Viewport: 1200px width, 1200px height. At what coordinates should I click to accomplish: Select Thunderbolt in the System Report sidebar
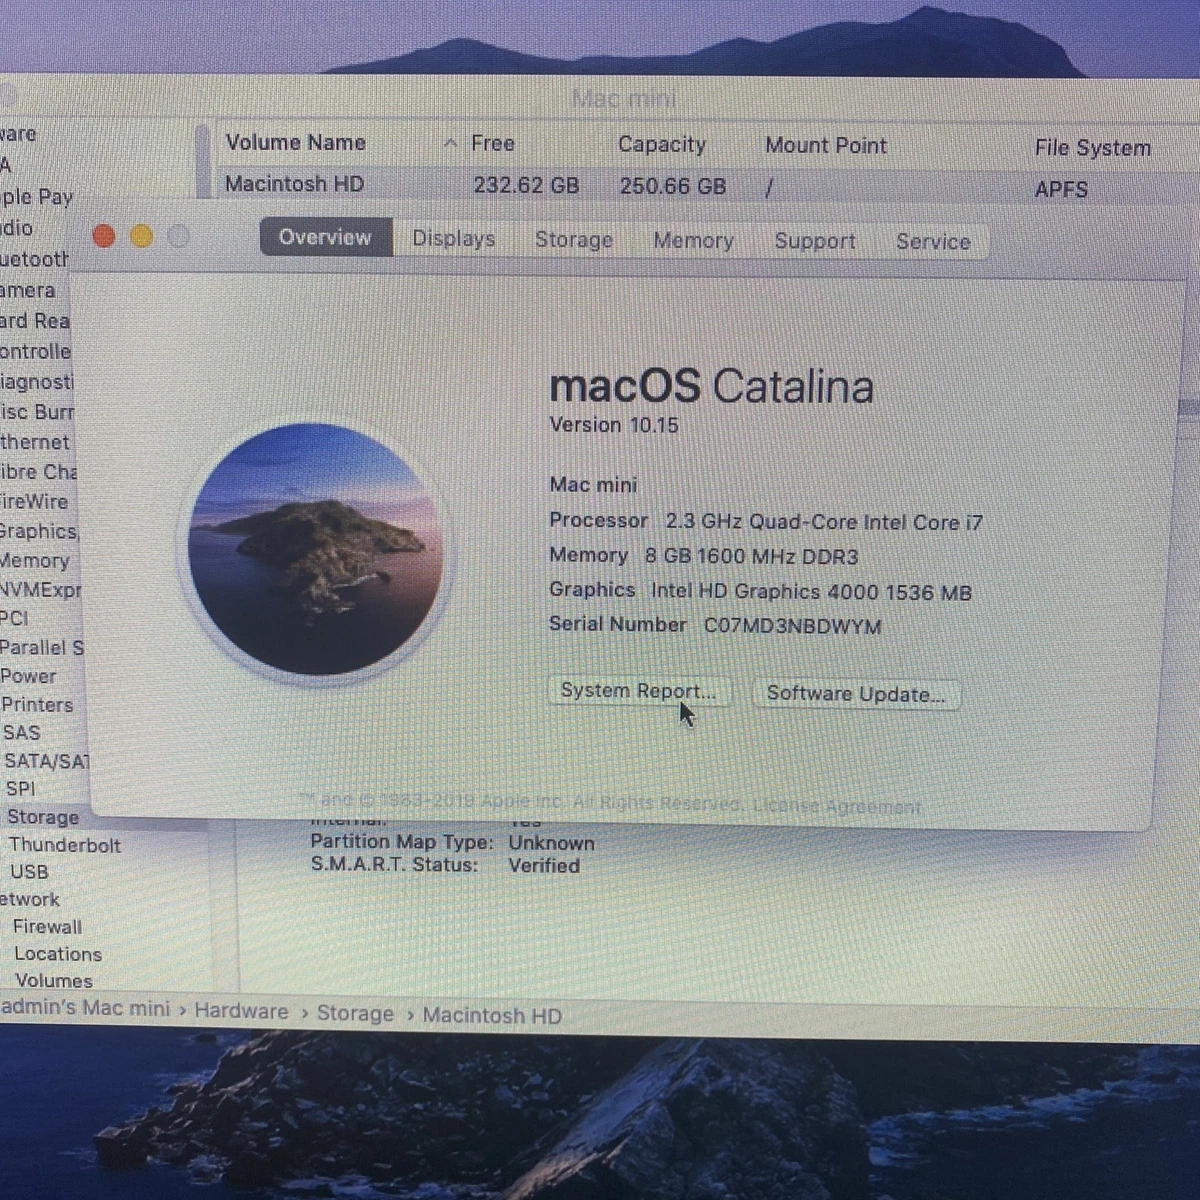pos(65,845)
